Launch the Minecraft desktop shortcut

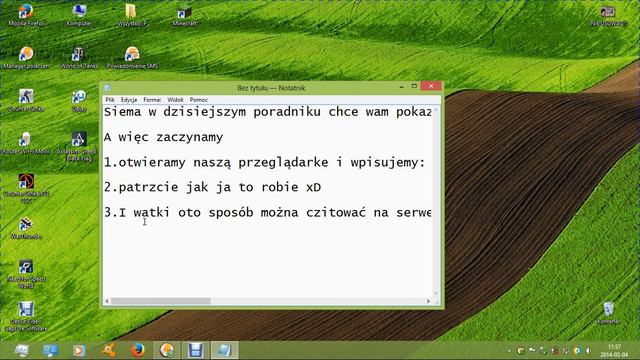[x=184, y=15]
